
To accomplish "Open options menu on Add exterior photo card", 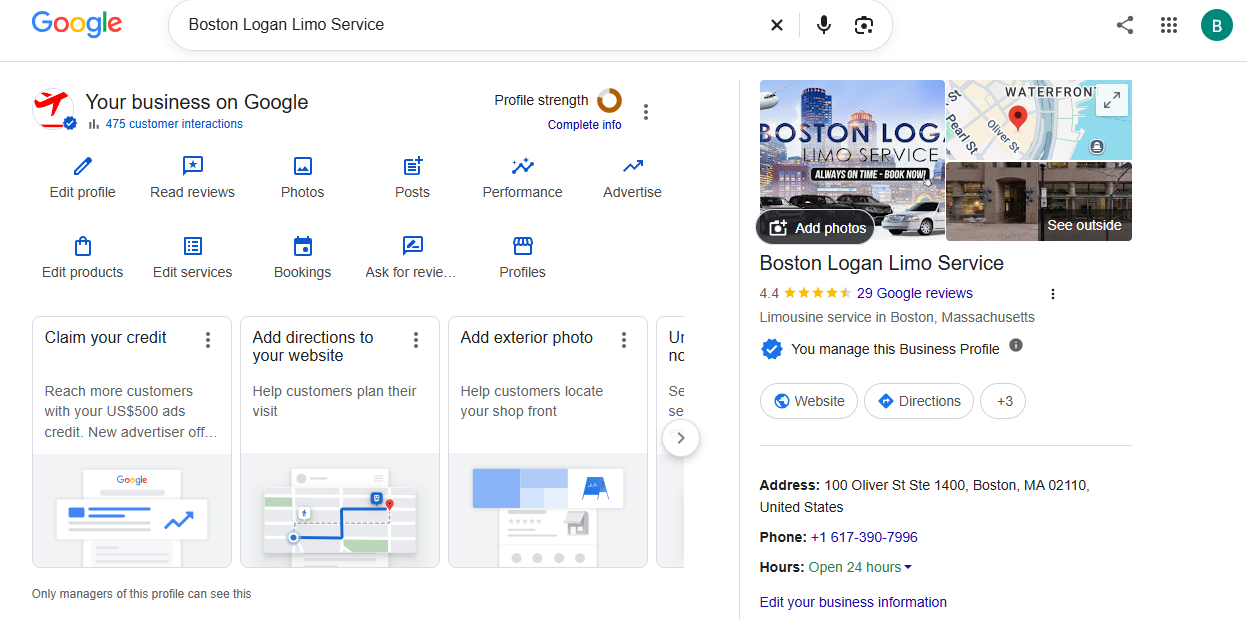I will pos(624,340).
